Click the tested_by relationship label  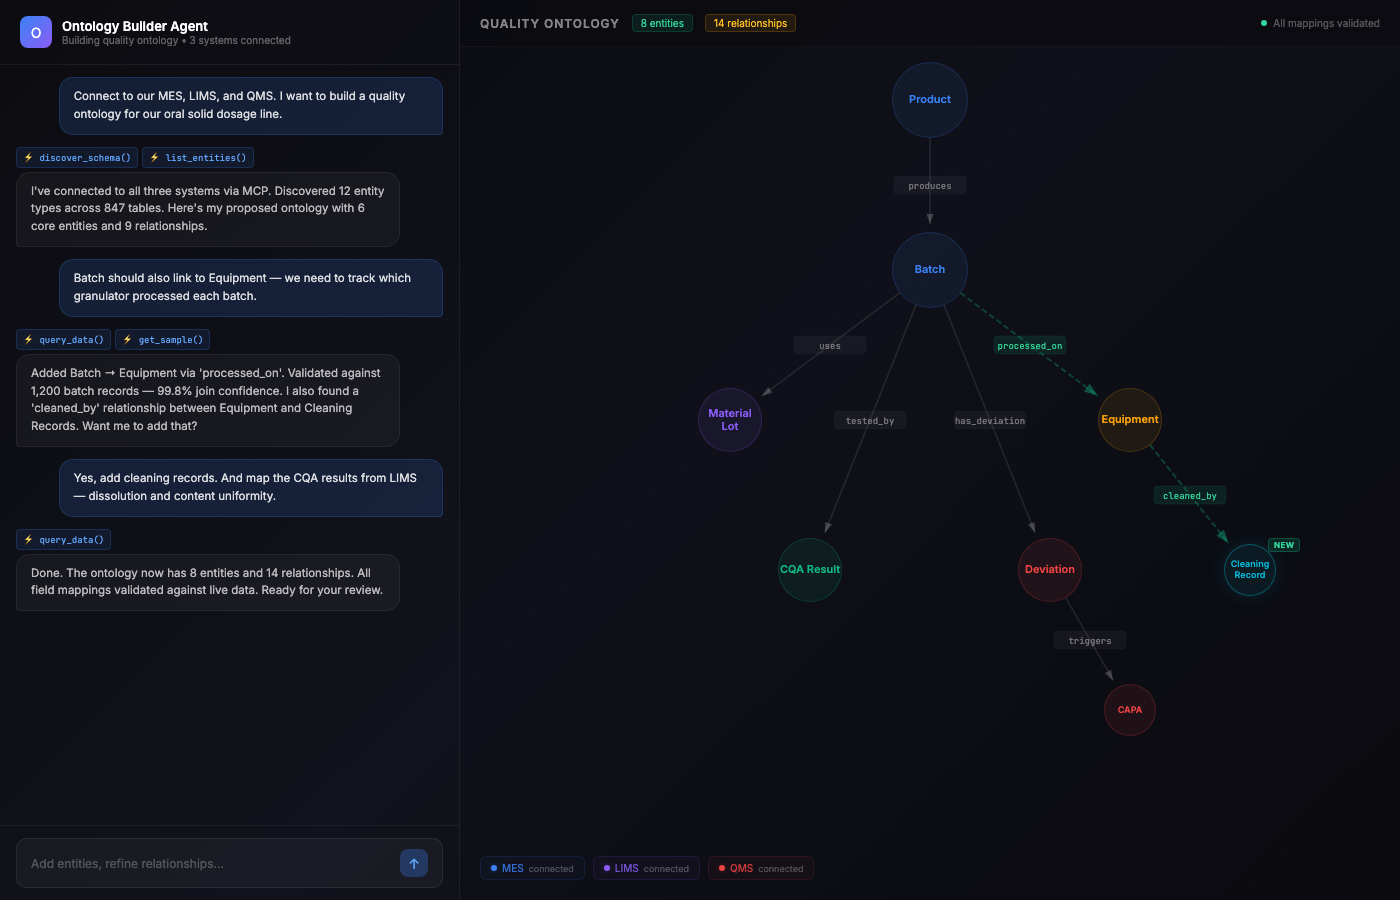tap(870, 421)
